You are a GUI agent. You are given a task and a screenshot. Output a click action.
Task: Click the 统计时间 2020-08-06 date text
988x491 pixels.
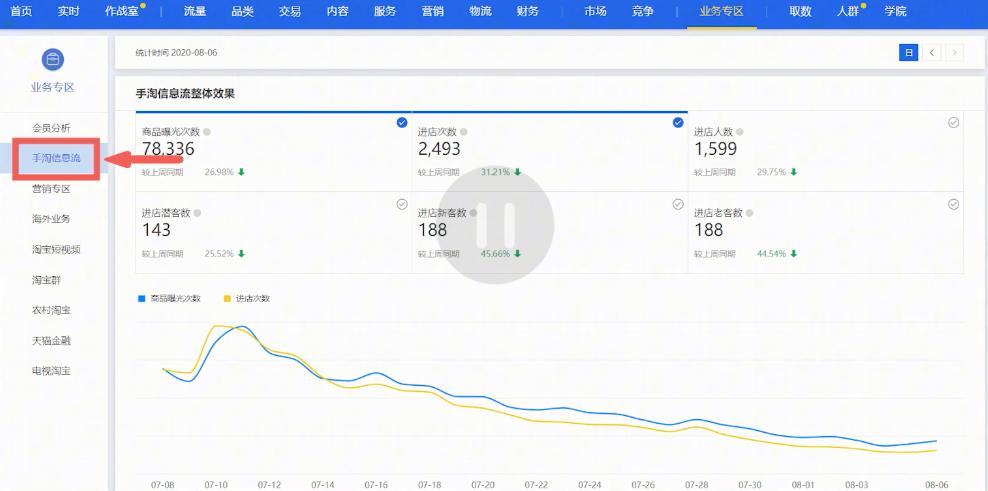click(176, 52)
